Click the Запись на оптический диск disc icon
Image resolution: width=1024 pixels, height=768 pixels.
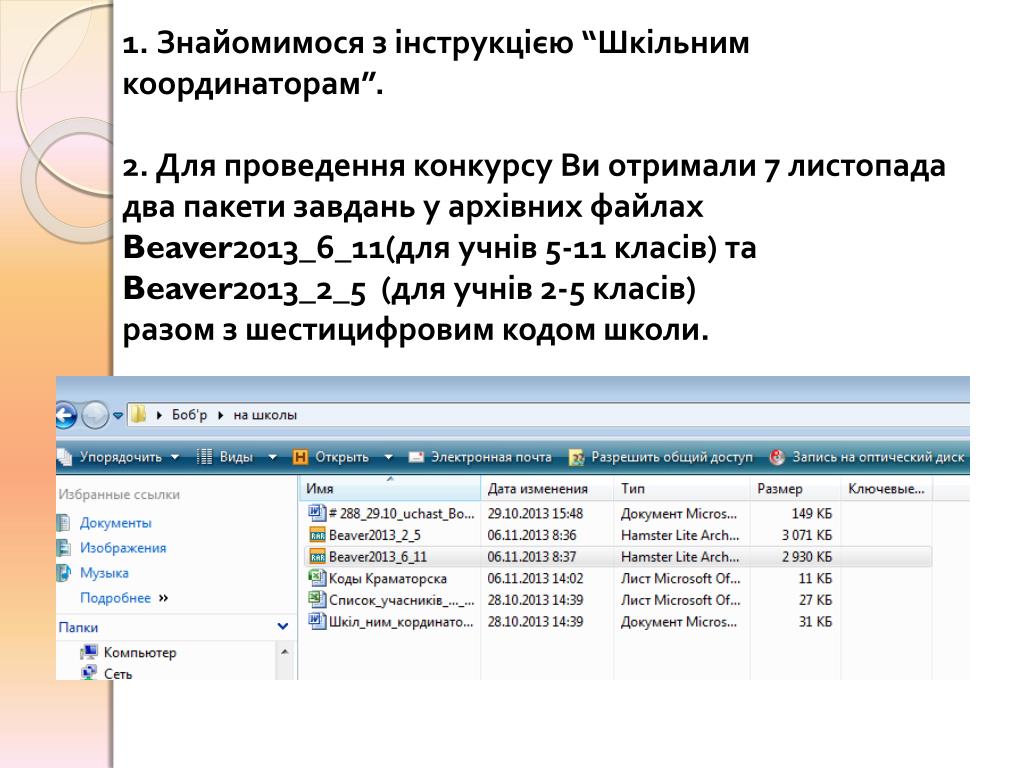point(776,457)
